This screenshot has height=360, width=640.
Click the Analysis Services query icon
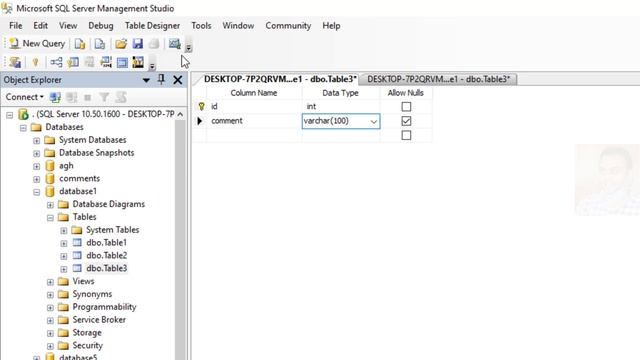click(100, 44)
